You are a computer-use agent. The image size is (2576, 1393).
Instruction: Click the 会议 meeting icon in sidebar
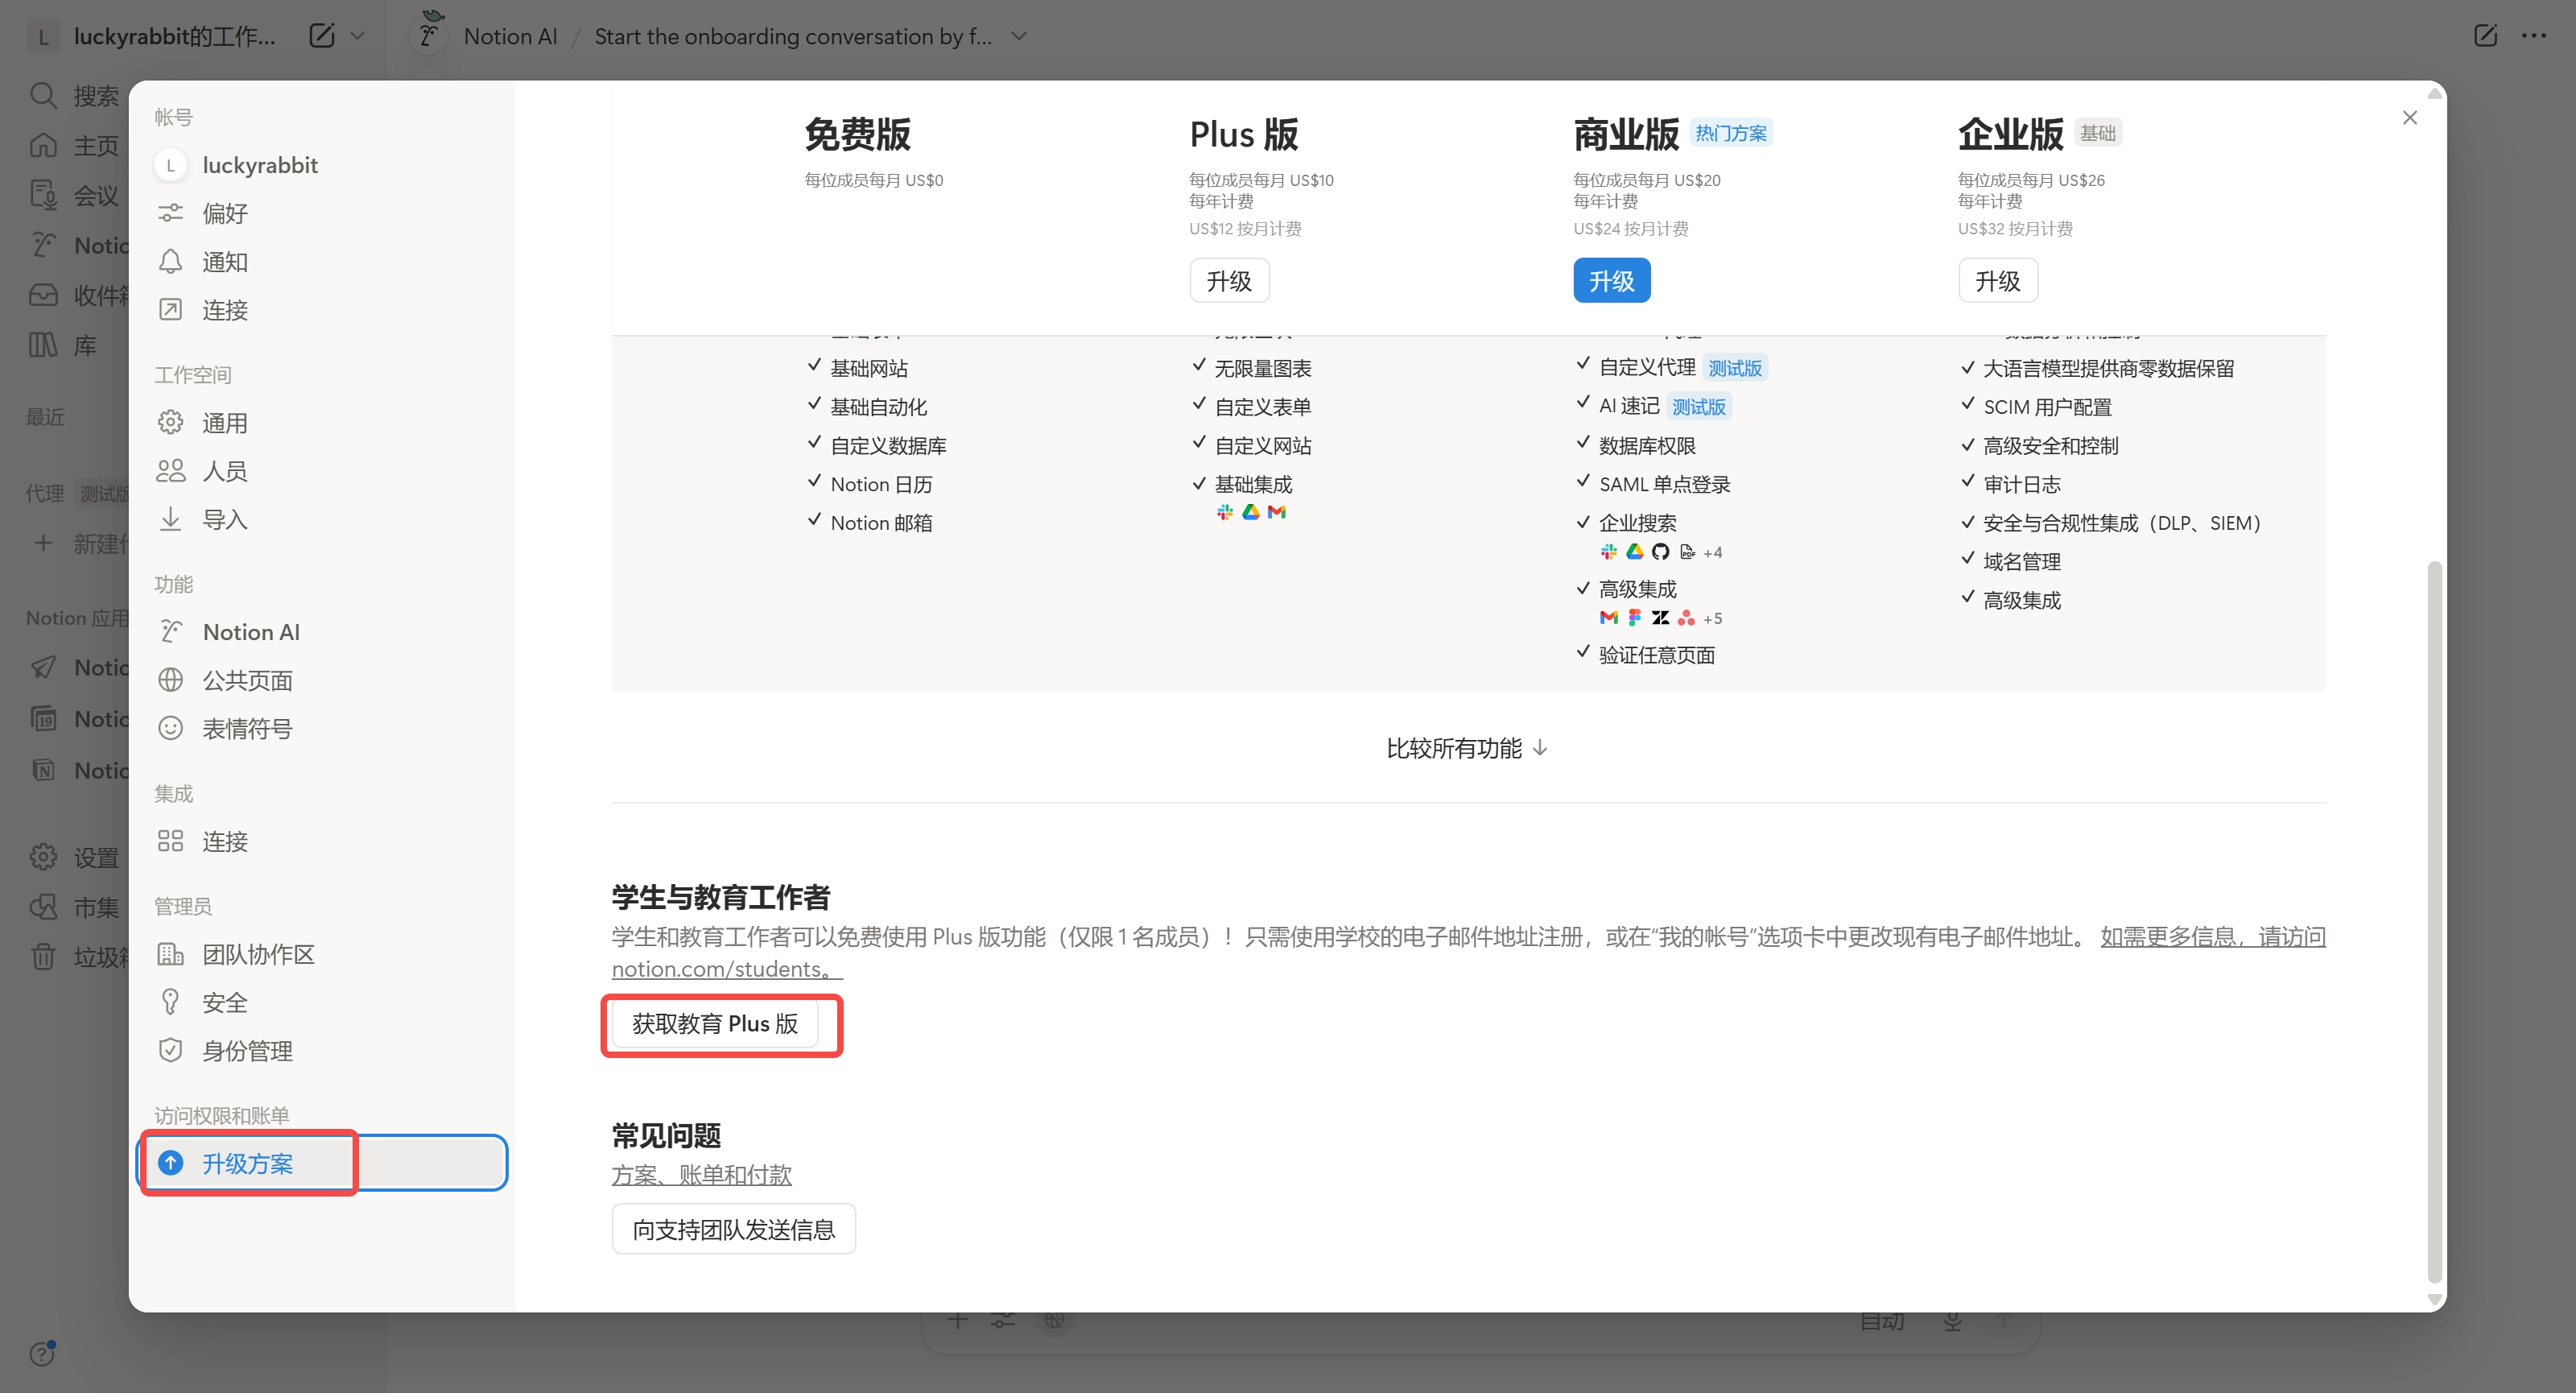click(43, 194)
